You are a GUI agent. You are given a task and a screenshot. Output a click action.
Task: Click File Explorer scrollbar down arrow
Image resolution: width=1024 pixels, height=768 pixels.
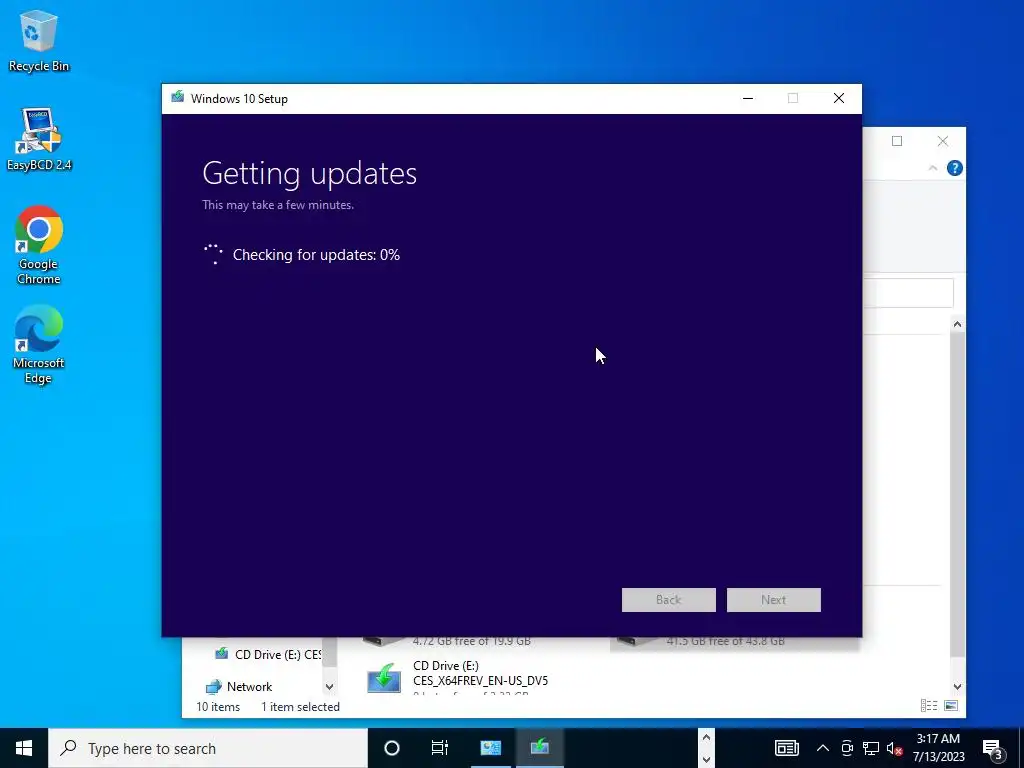pos(957,686)
